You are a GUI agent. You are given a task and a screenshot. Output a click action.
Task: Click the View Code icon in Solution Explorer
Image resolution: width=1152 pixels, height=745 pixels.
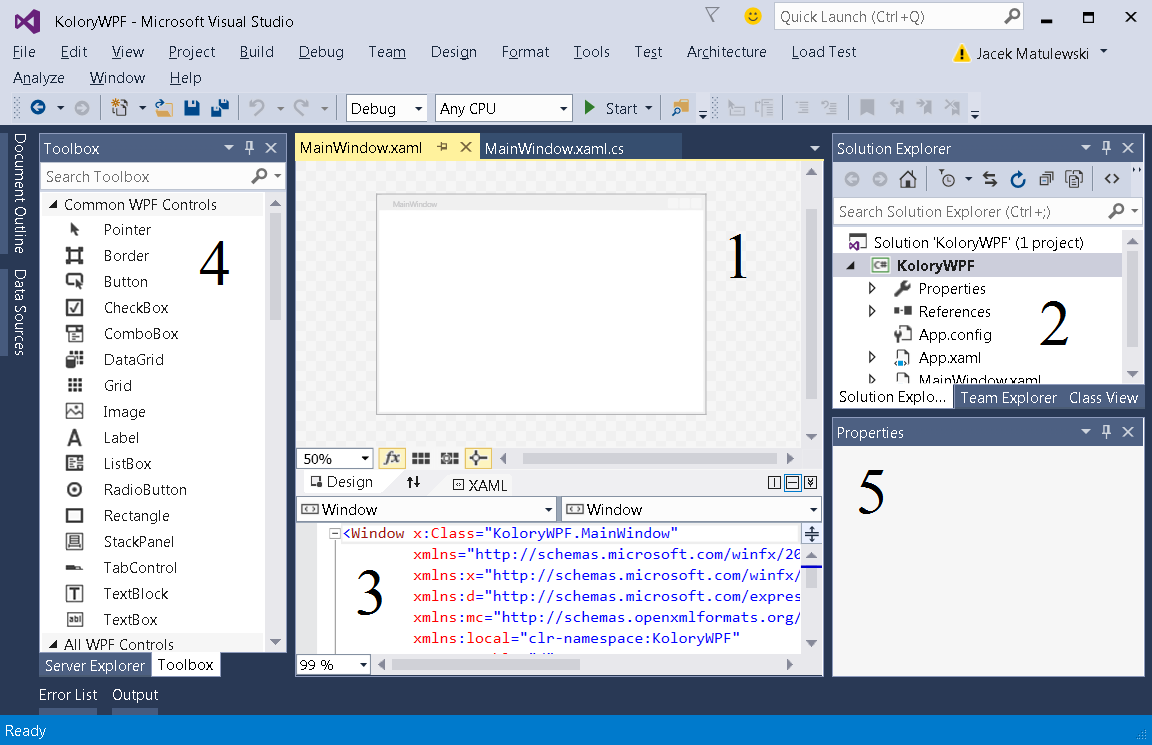pos(1112,179)
